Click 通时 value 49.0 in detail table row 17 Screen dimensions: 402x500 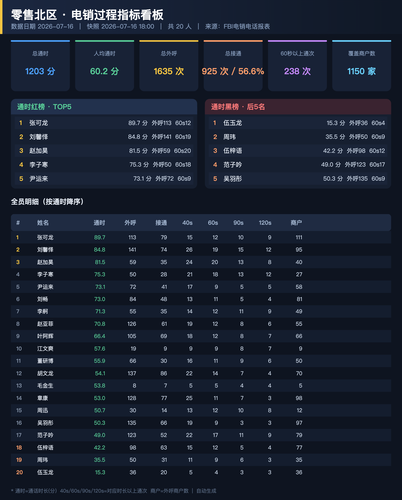(x=100, y=435)
